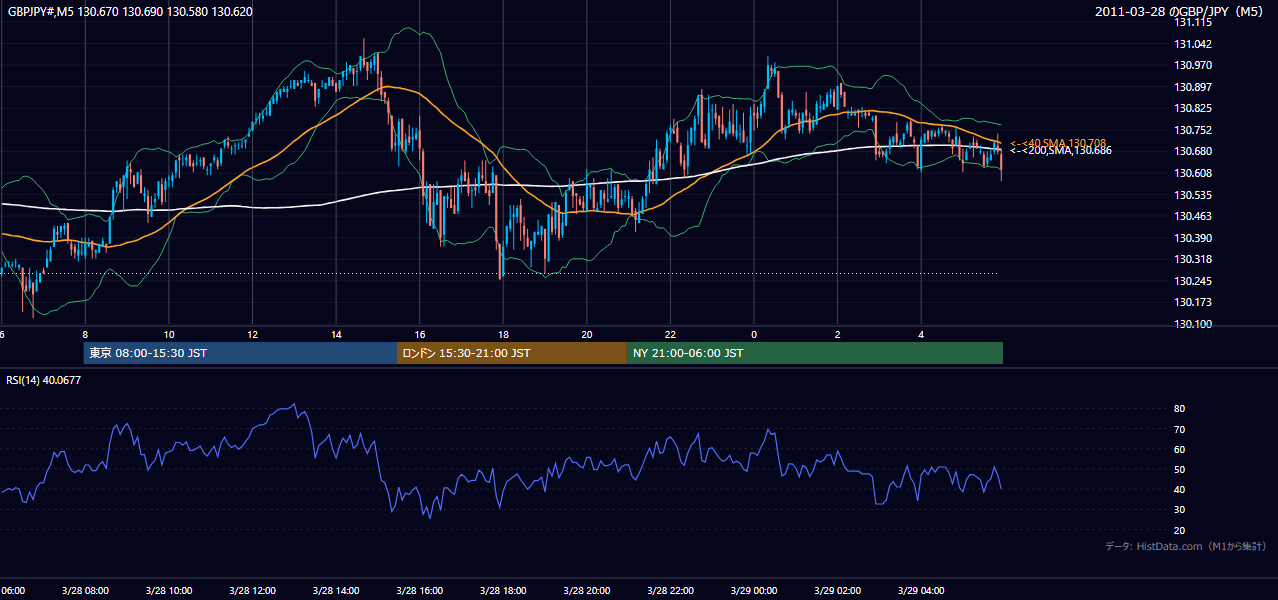The width and height of the screenshot is (1278, 600).
Task: Click the 3/28 16:00 bottom time label
Action: coord(420,591)
